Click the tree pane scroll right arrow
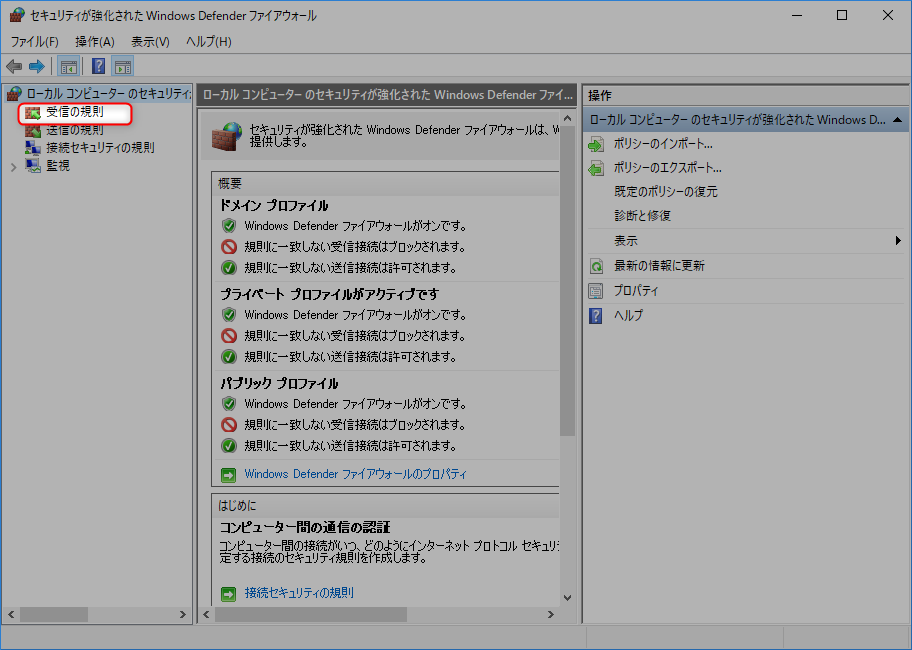The height and width of the screenshot is (650, 912). tap(183, 615)
